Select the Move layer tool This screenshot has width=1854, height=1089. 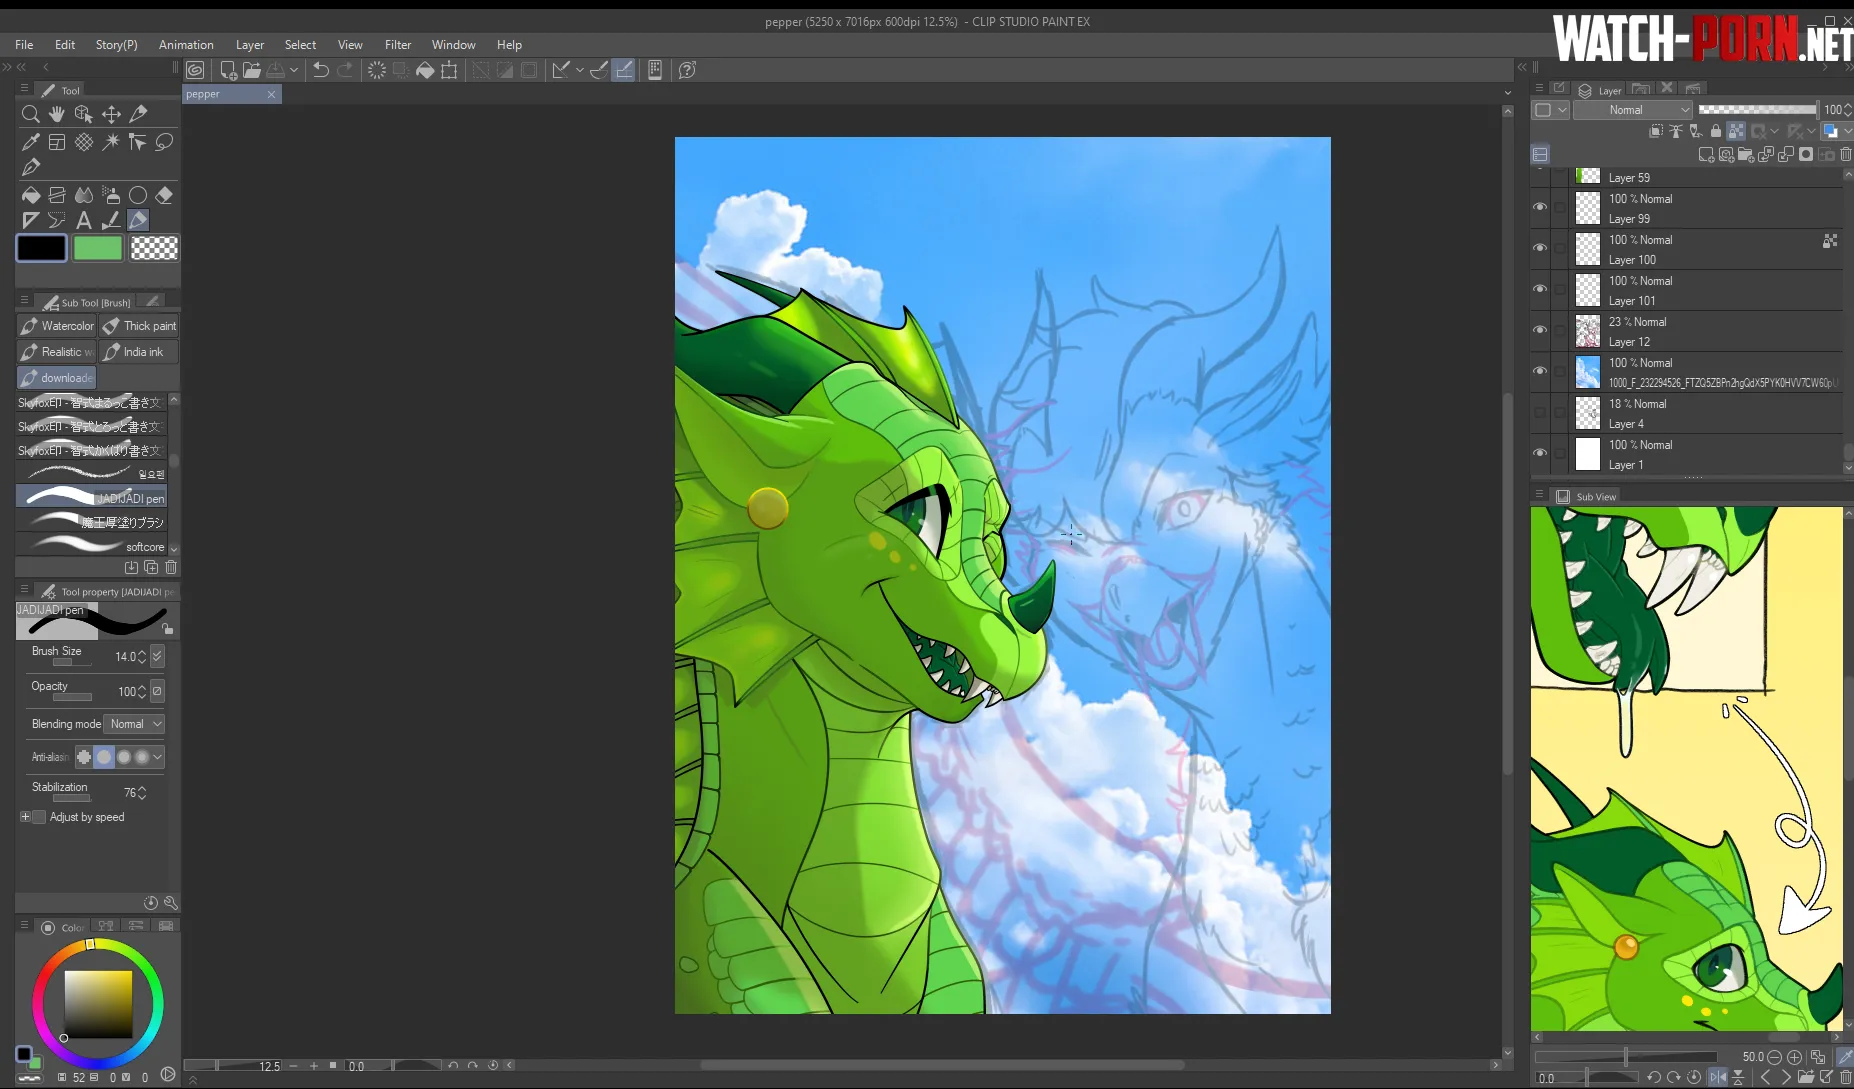[111, 114]
